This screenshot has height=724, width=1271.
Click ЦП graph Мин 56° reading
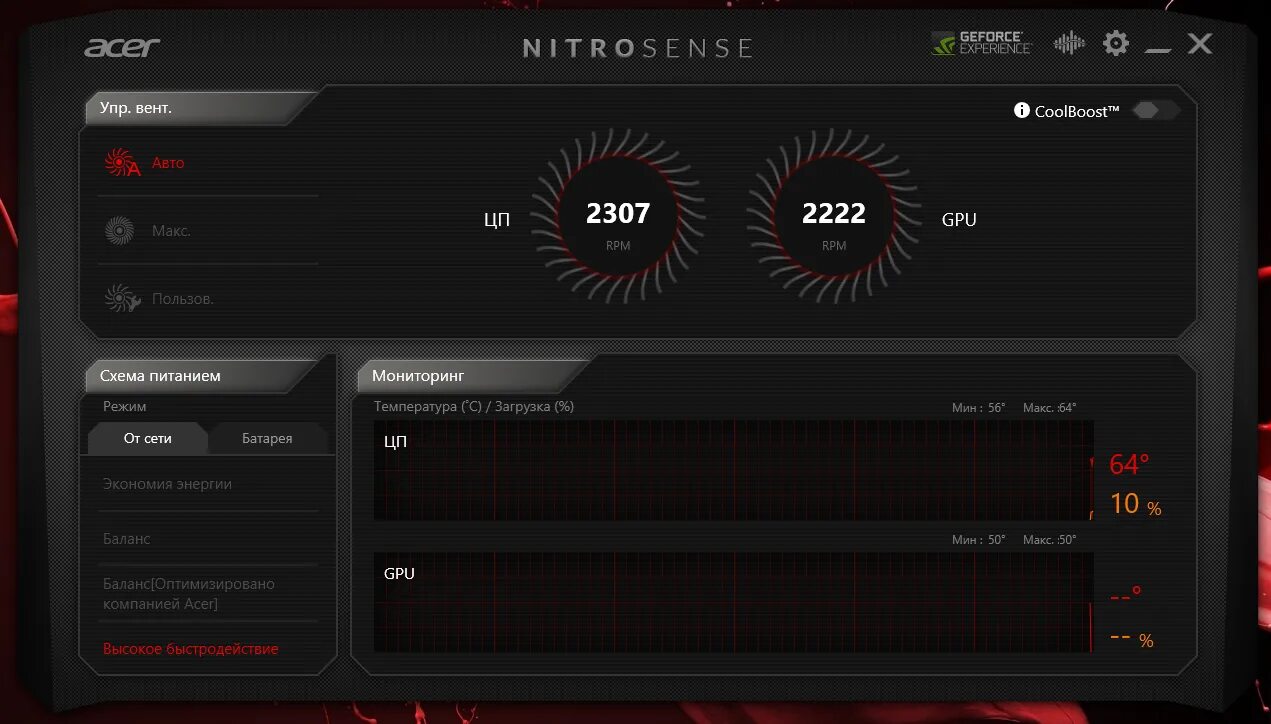(979, 408)
